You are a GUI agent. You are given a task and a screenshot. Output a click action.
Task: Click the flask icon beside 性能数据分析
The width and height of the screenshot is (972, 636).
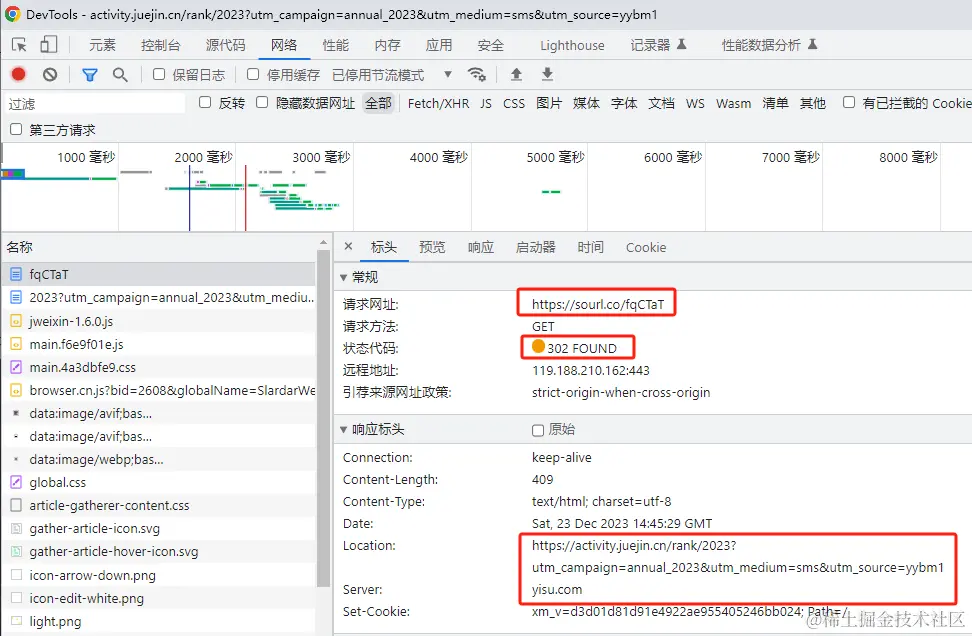coord(813,44)
